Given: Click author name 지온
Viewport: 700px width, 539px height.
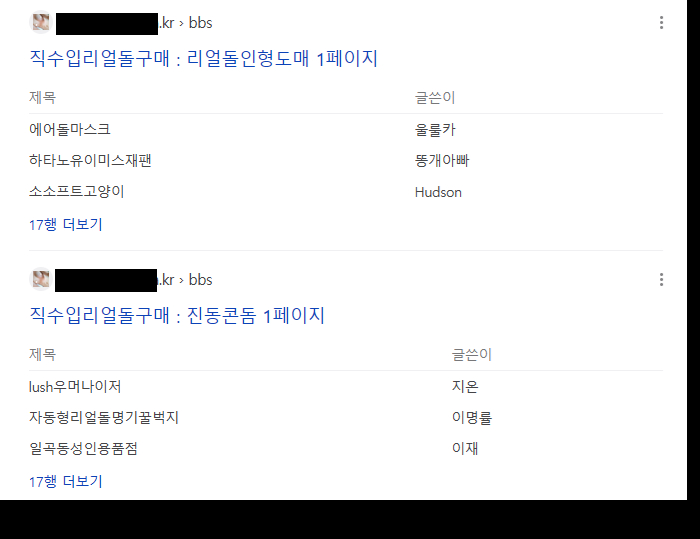Looking at the screenshot, I should click(465, 386).
